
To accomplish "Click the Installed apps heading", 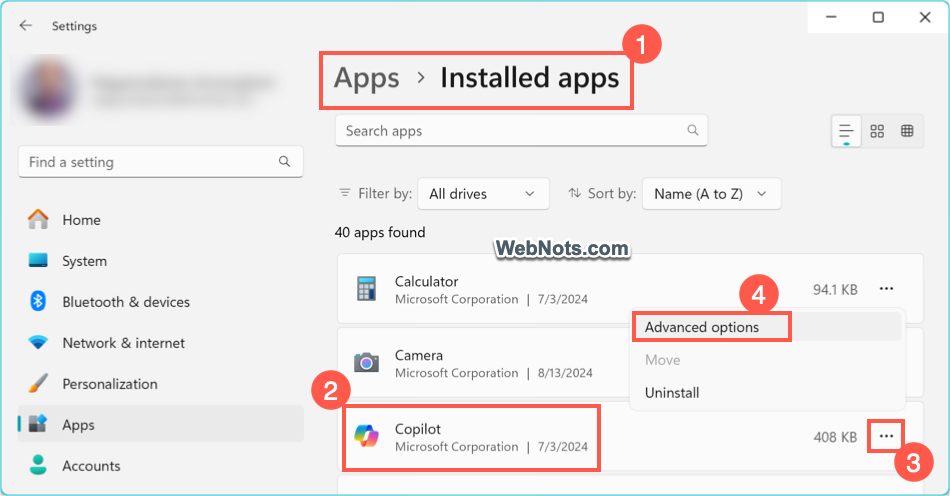I will (530, 79).
